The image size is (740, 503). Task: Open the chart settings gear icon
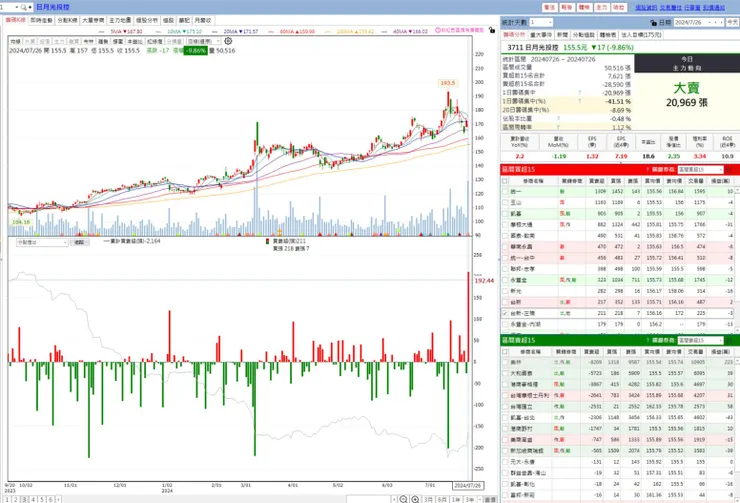tap(228, 41)
